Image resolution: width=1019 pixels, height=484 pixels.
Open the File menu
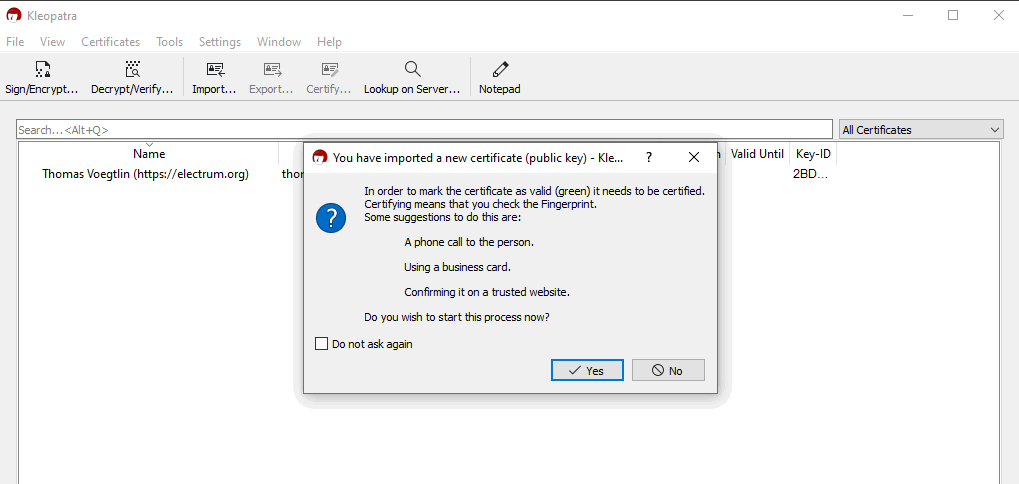click(15, 42)
